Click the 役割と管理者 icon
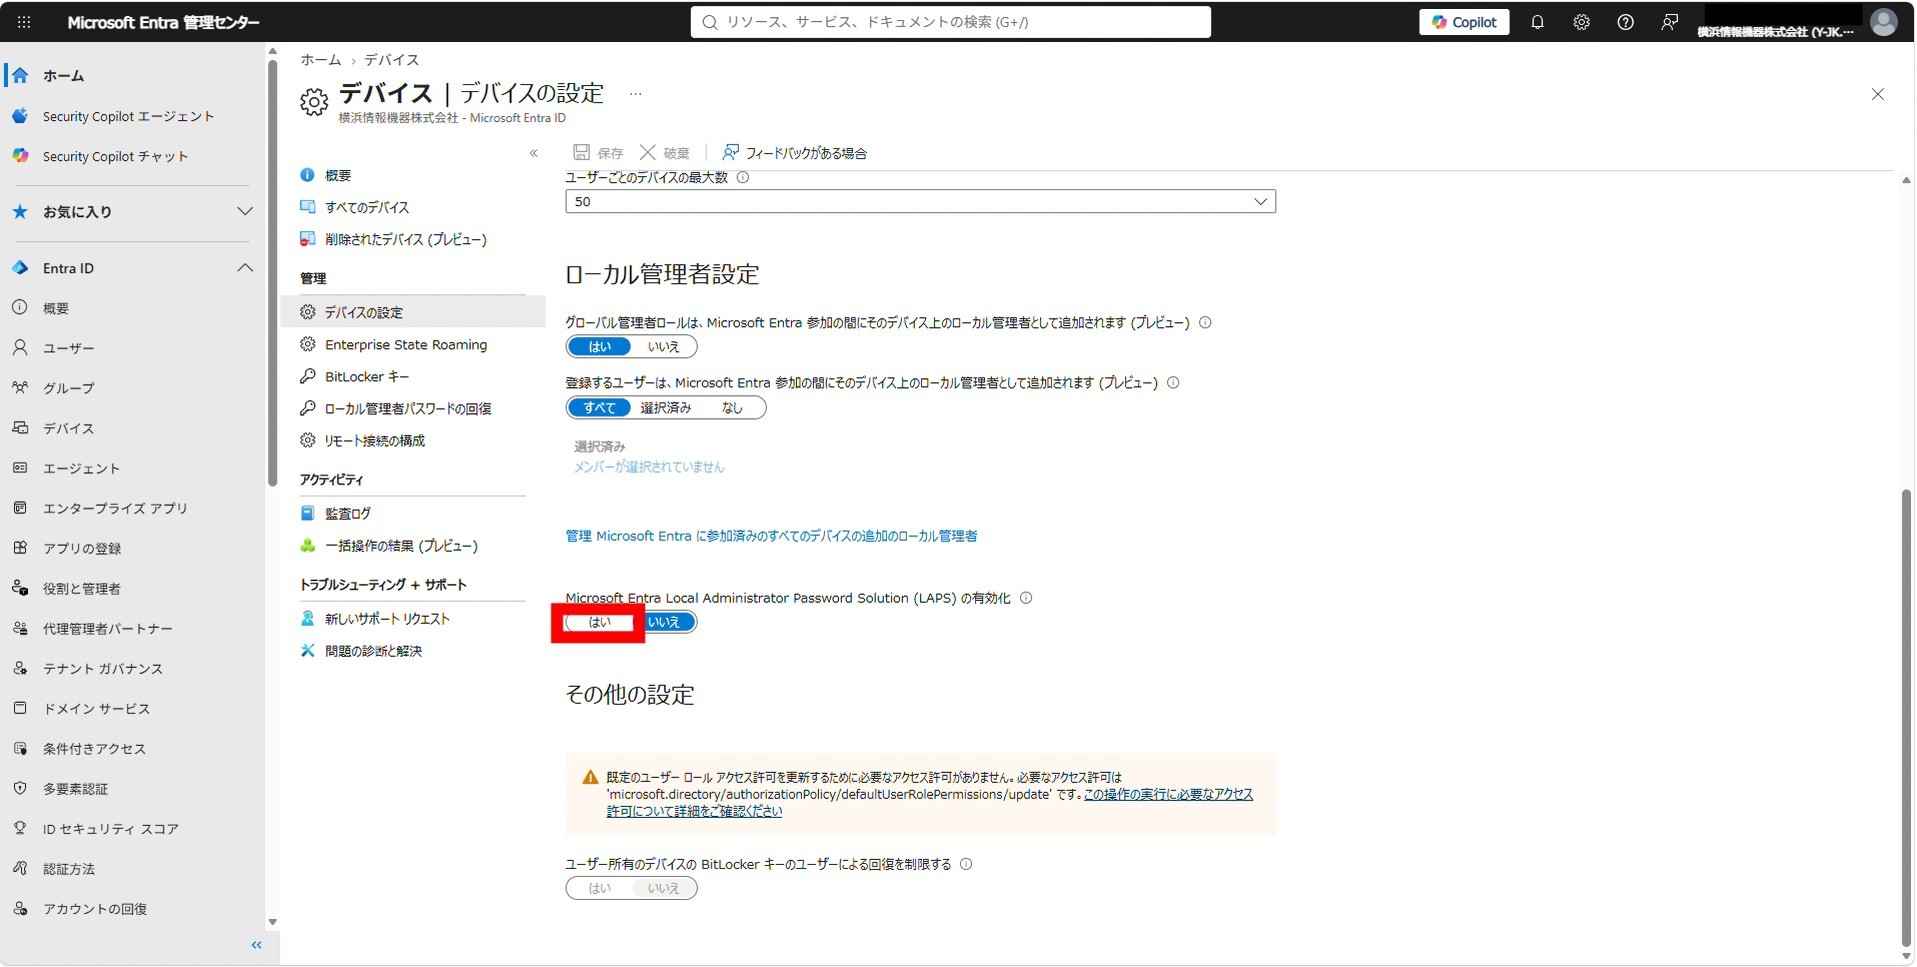The image size is (1917, 967). 20,588
